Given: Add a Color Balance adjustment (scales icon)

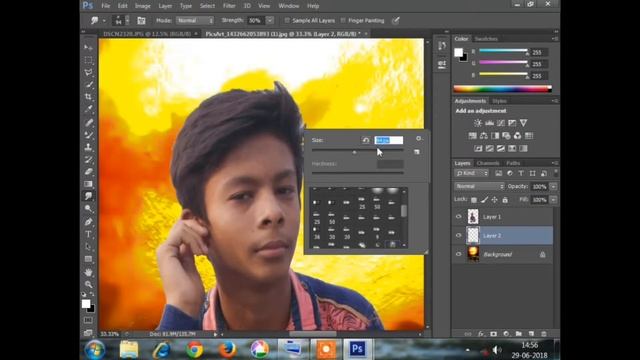Looking at the screenshot, I should pyautogui.click(x=484, y=136).
